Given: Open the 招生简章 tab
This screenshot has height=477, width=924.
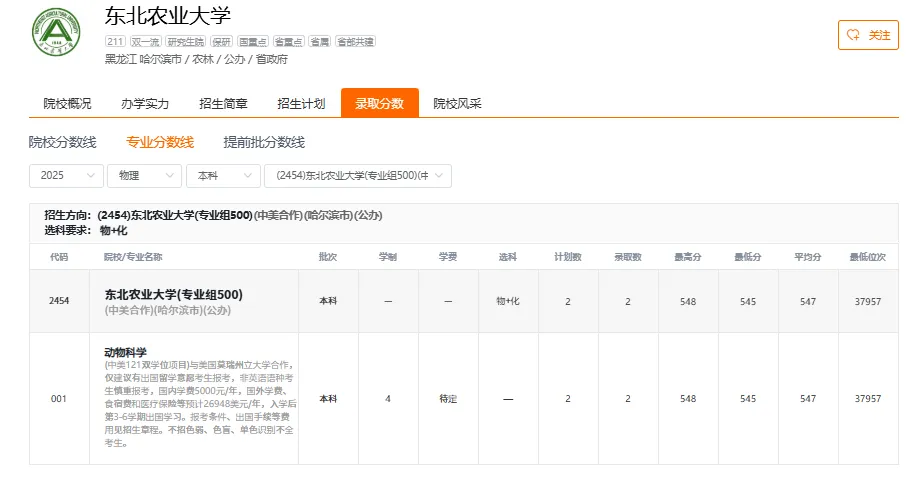Looking at the screenshot, I should [223, 103].
